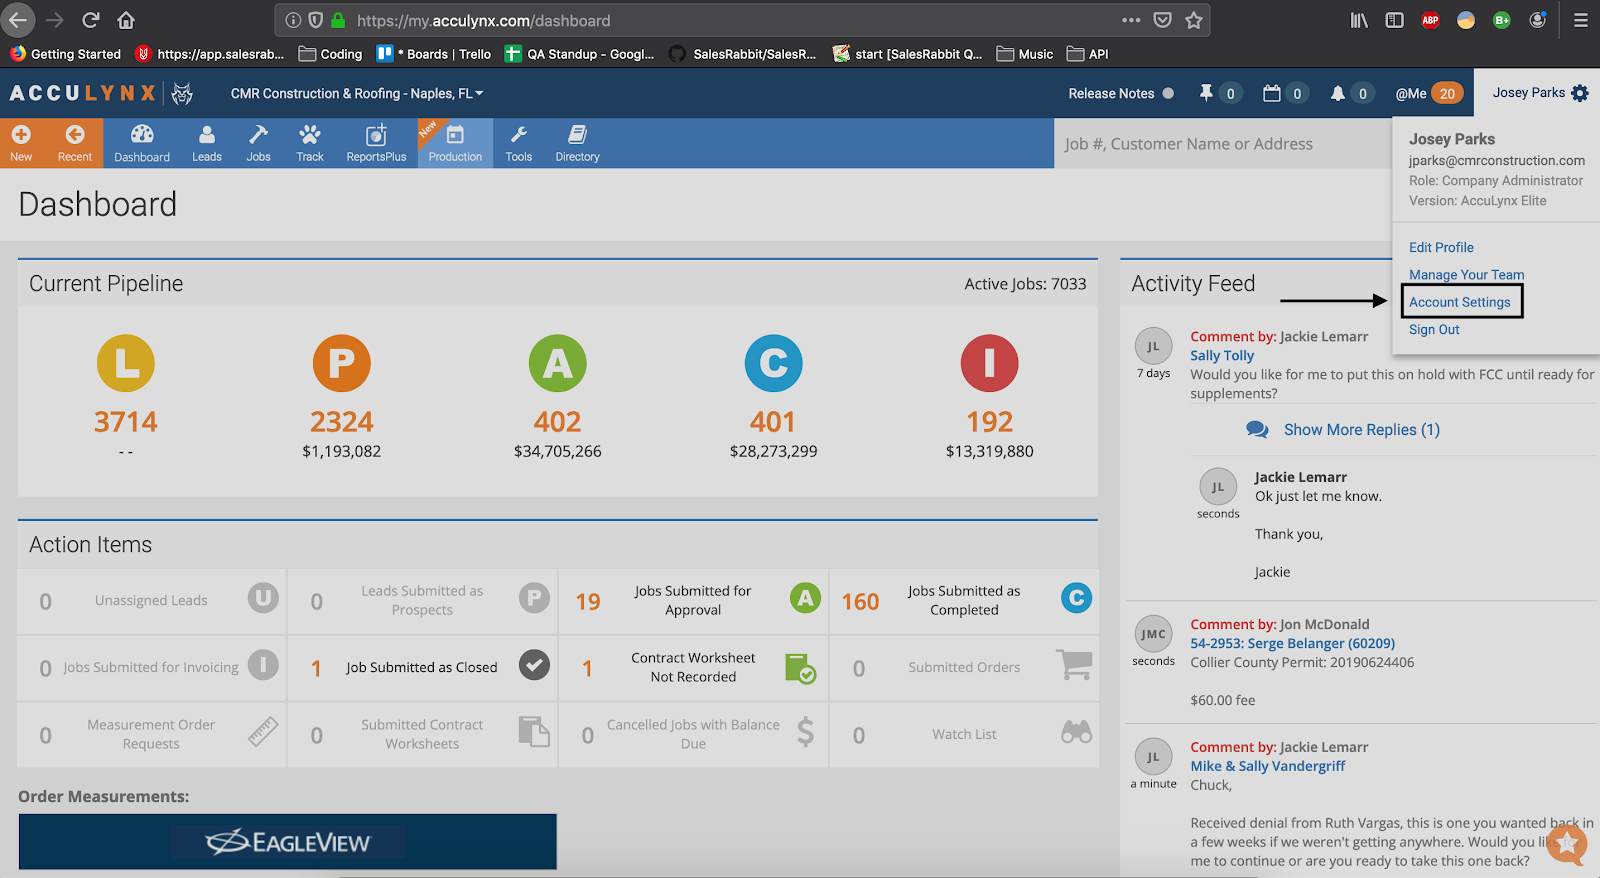Open the Production section
This screenshot has height=878, width=1600.
(x=455, y=143)
